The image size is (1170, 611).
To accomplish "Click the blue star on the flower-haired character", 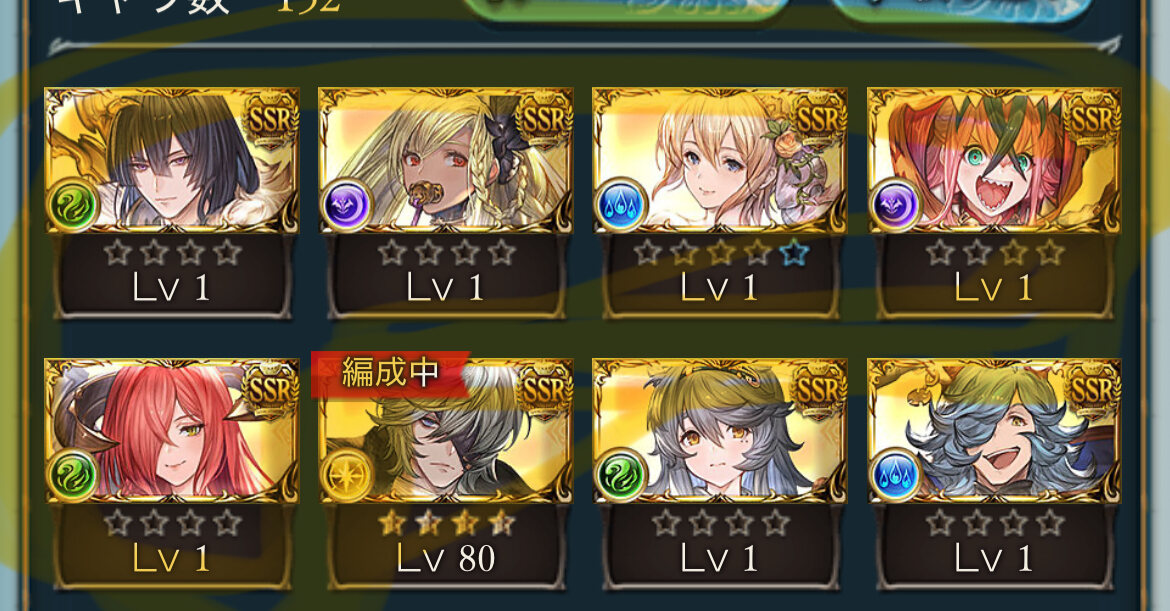I will click(794, 254).
